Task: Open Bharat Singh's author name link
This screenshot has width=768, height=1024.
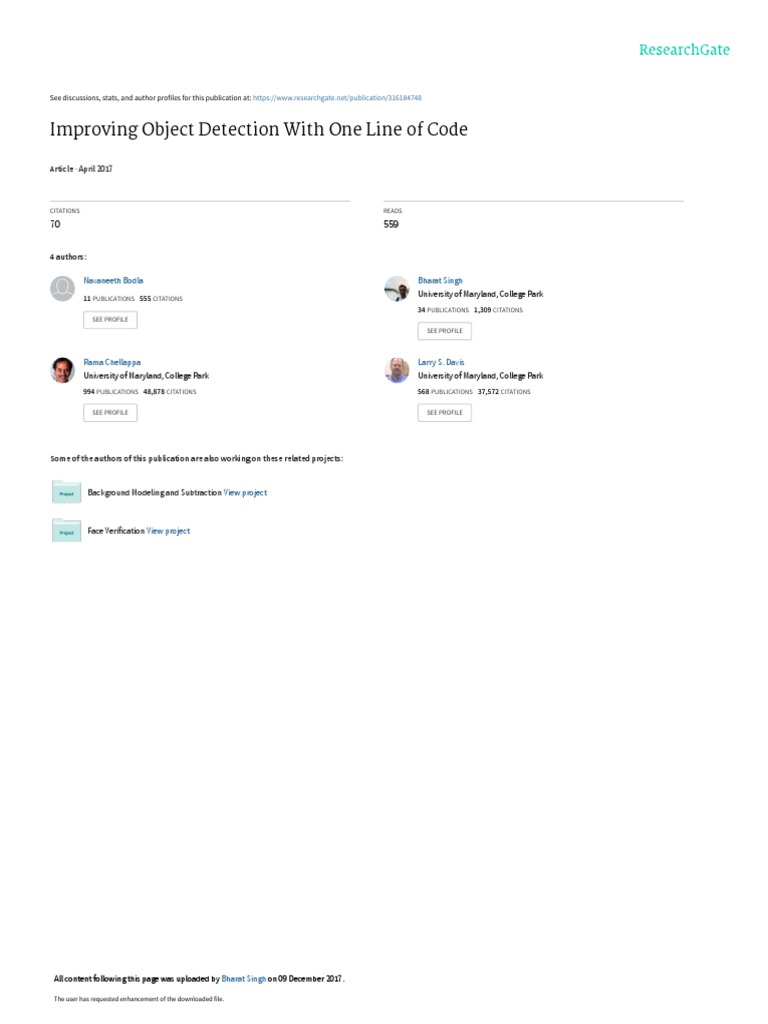Action: [440, 280]
